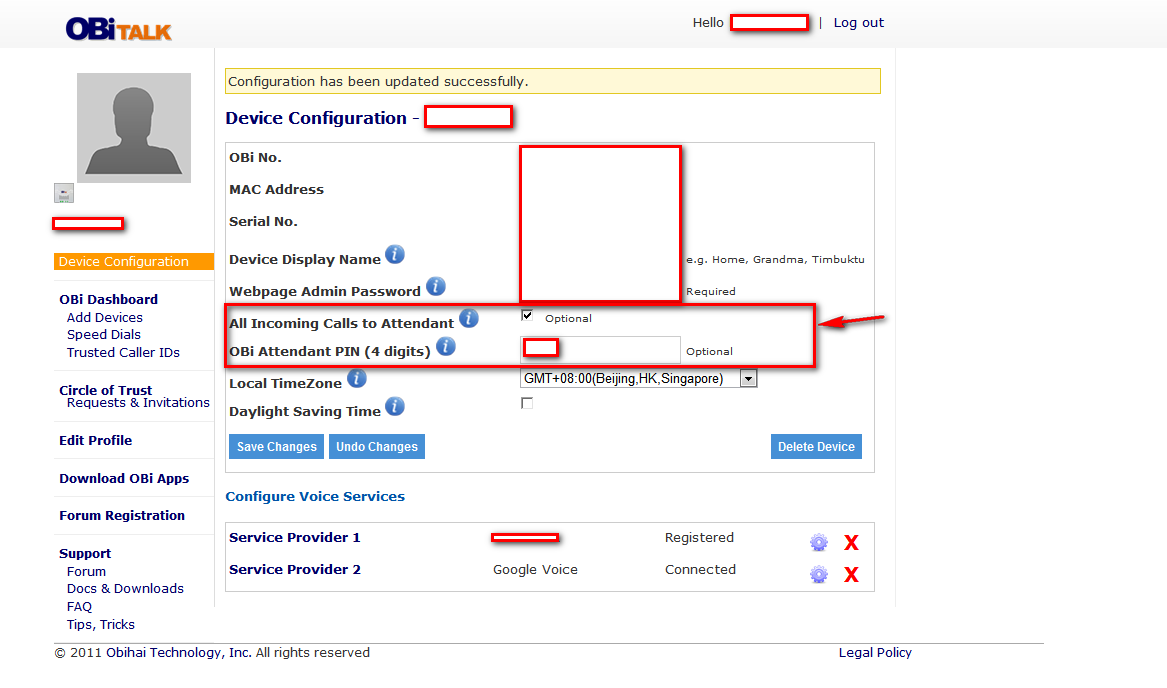Screen dimensions: 1167x688
Task: Open Forum Registration
Action: [122, 515]
